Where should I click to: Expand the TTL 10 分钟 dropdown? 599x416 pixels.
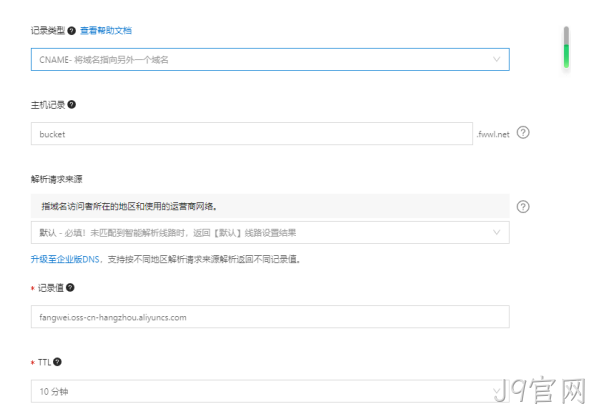(270, 391)
